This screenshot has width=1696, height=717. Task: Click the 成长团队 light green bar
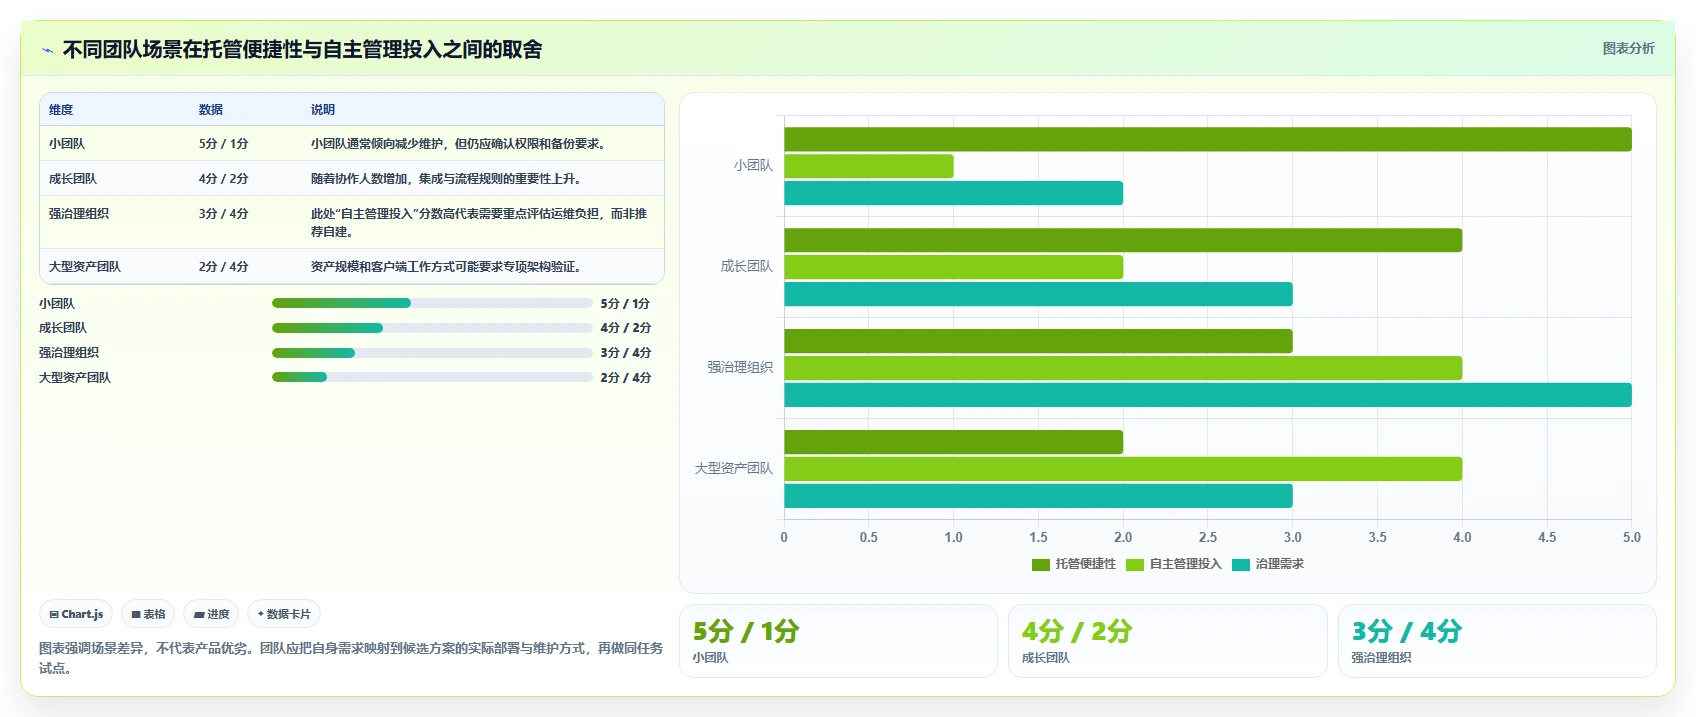pos(953,267)
